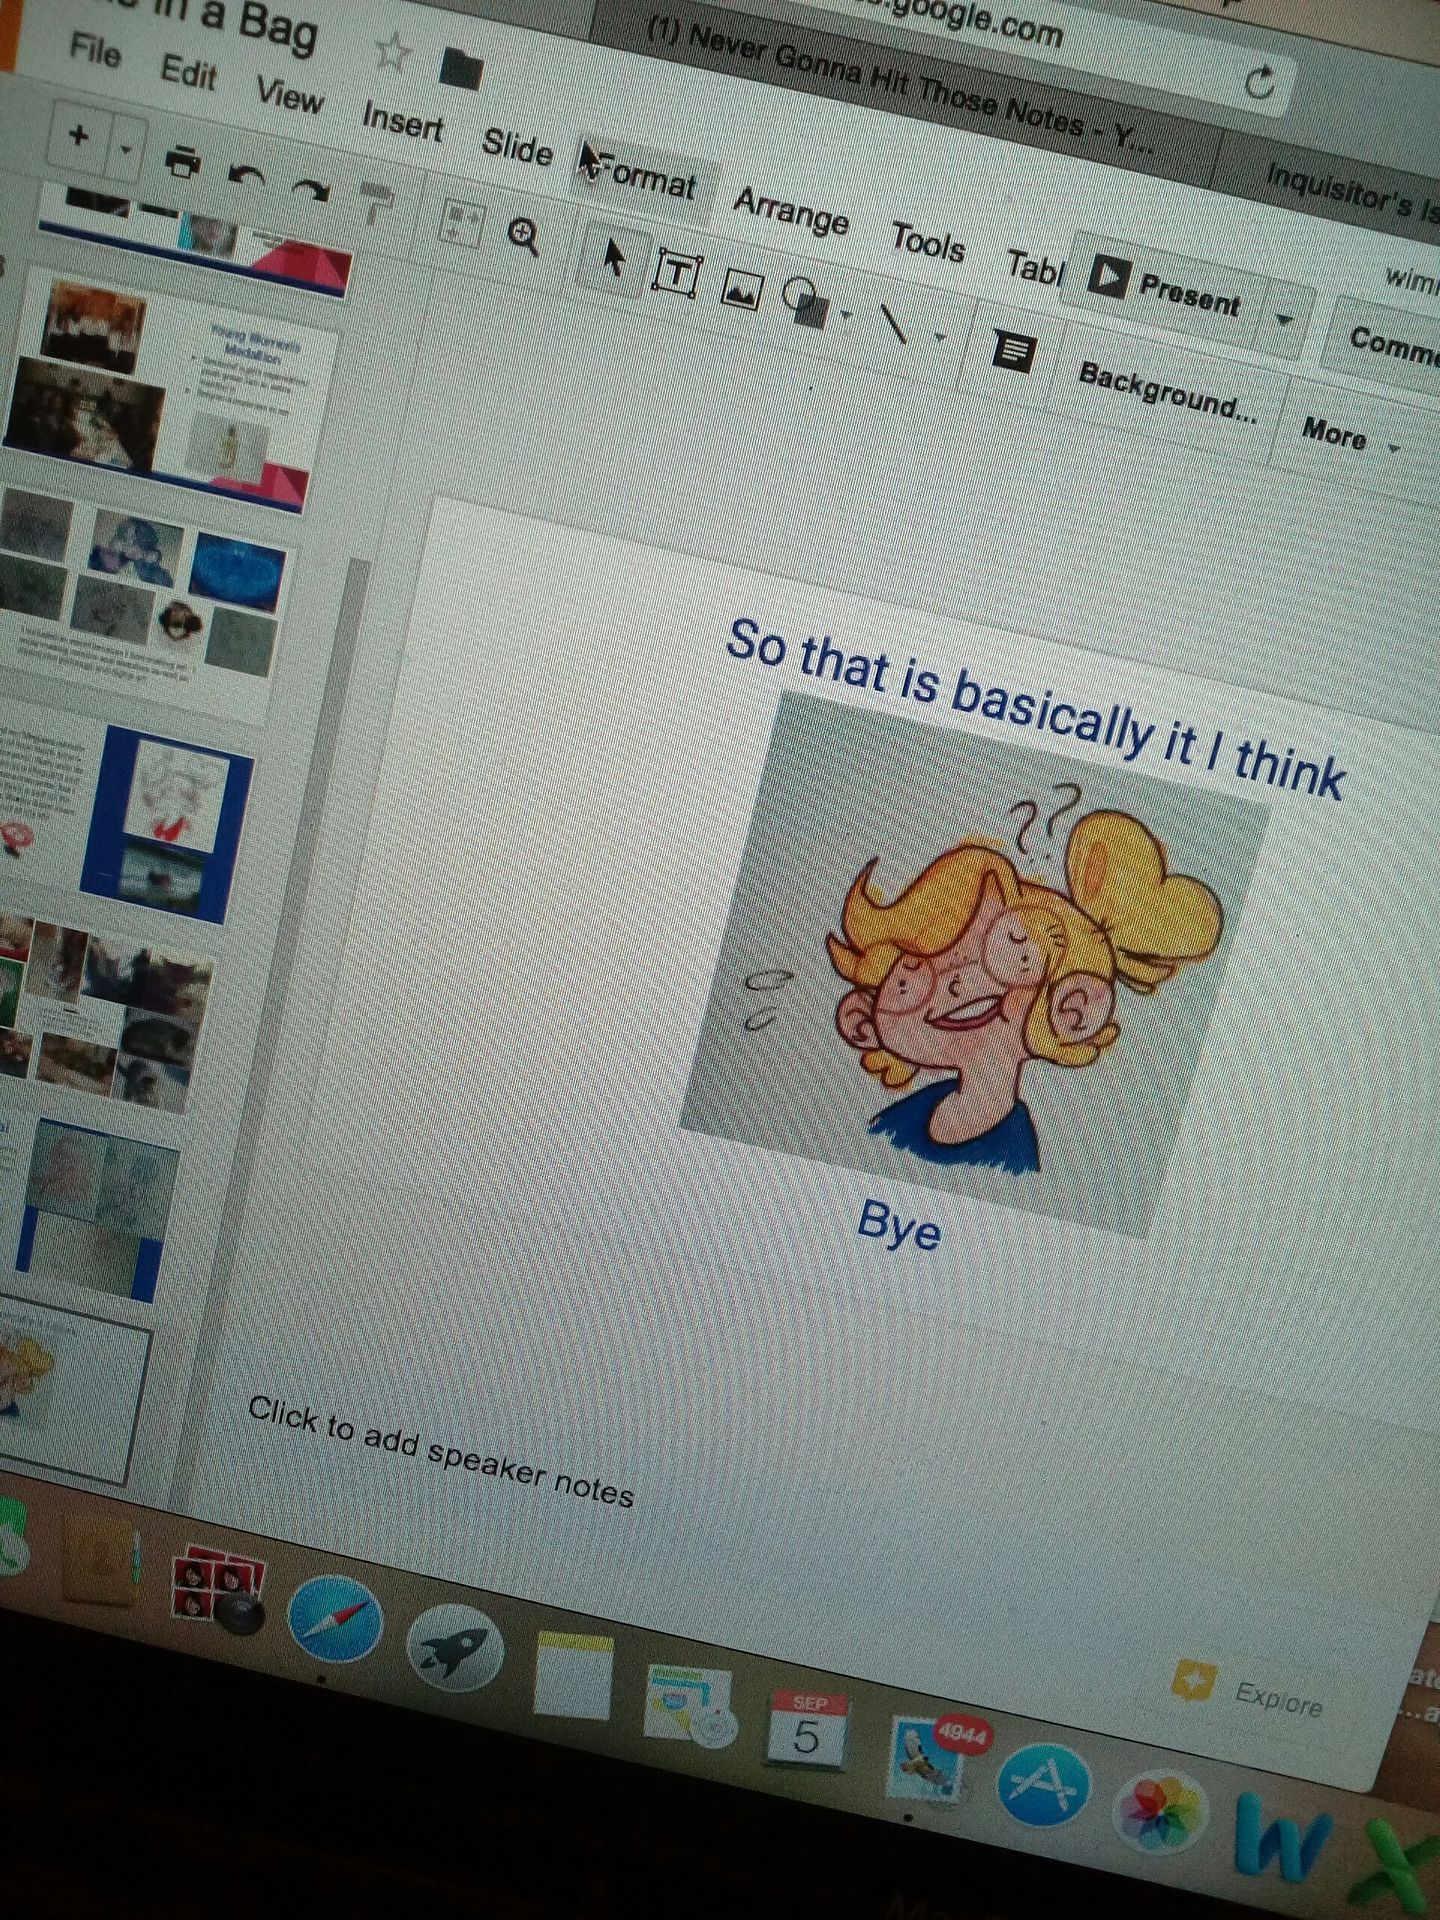Click the Move to folder icon

point(461,68)
